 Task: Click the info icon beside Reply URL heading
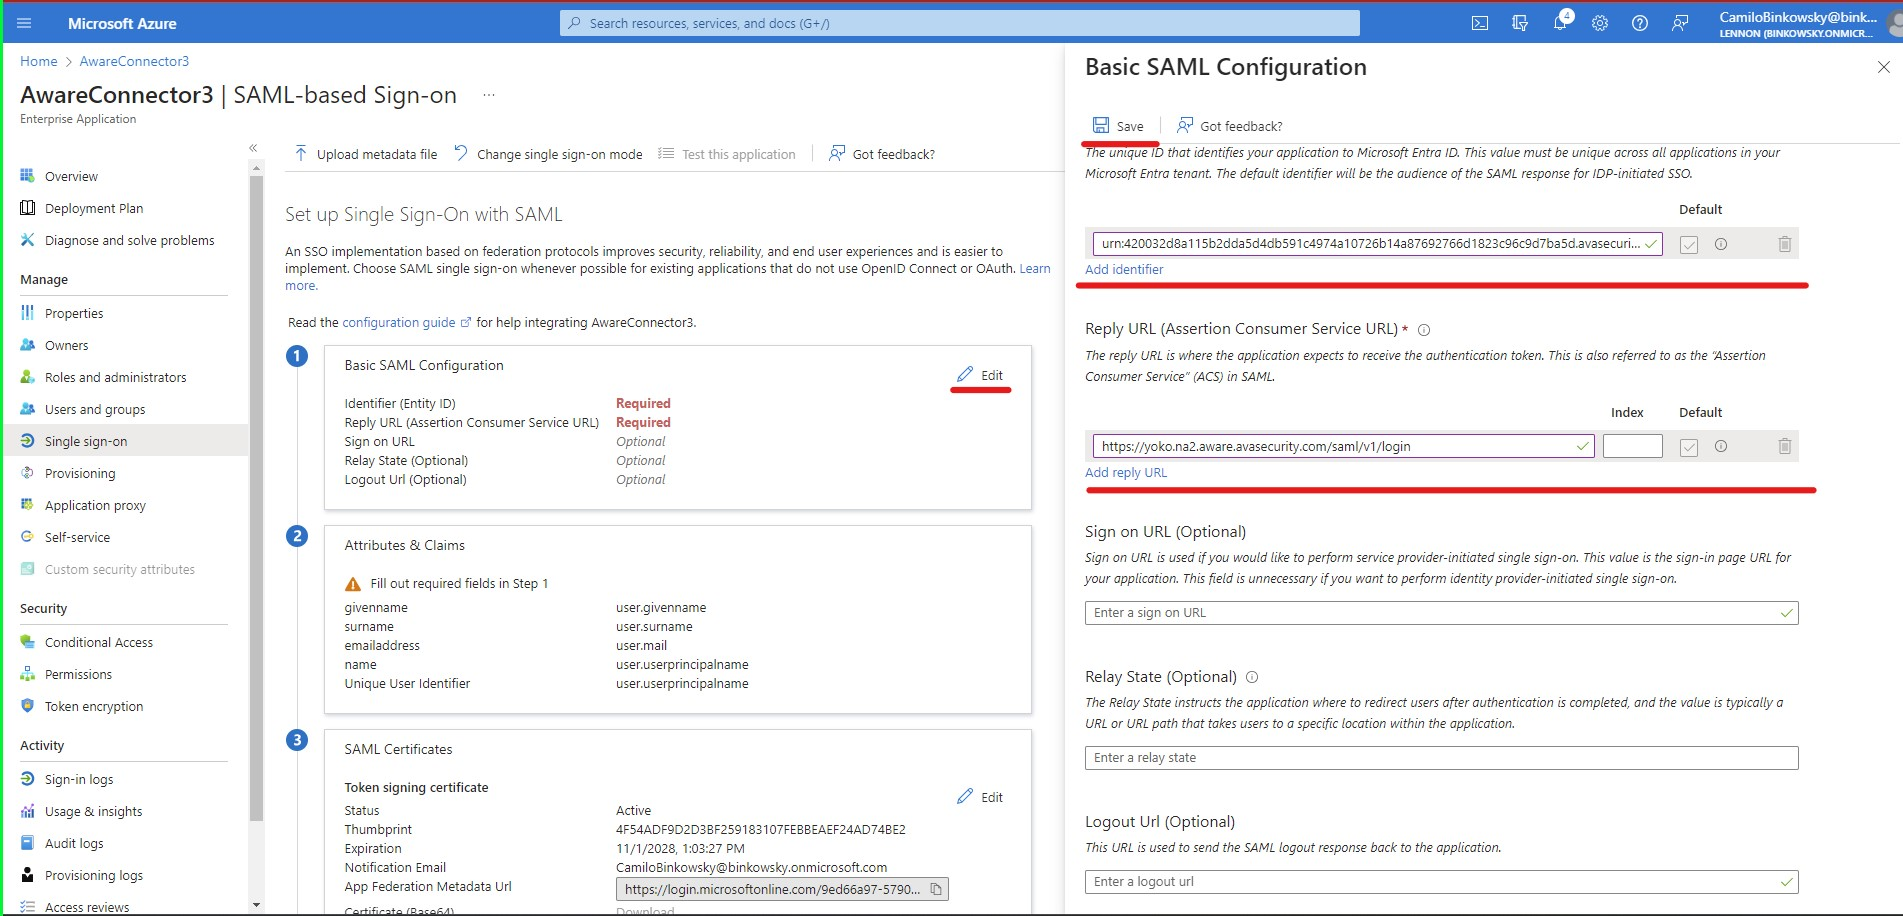(x=1424, y=329)
